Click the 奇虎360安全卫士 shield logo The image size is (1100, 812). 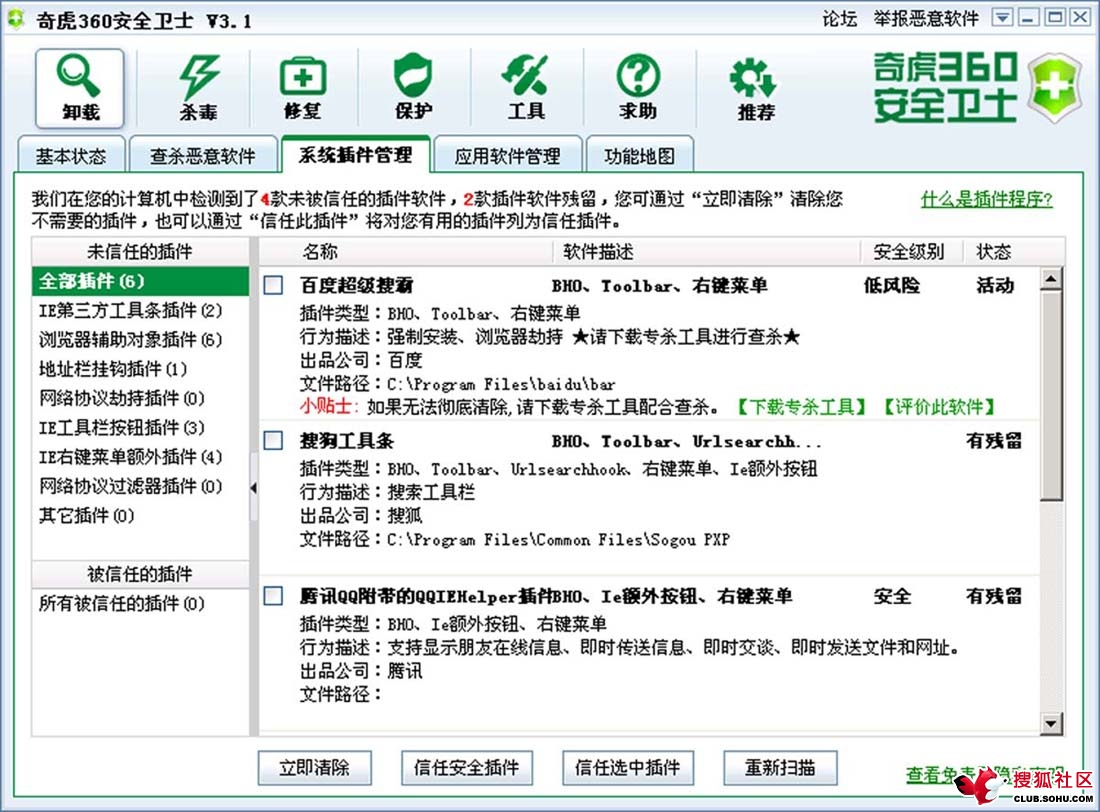pyautogui.click(x=1053, y=88)
